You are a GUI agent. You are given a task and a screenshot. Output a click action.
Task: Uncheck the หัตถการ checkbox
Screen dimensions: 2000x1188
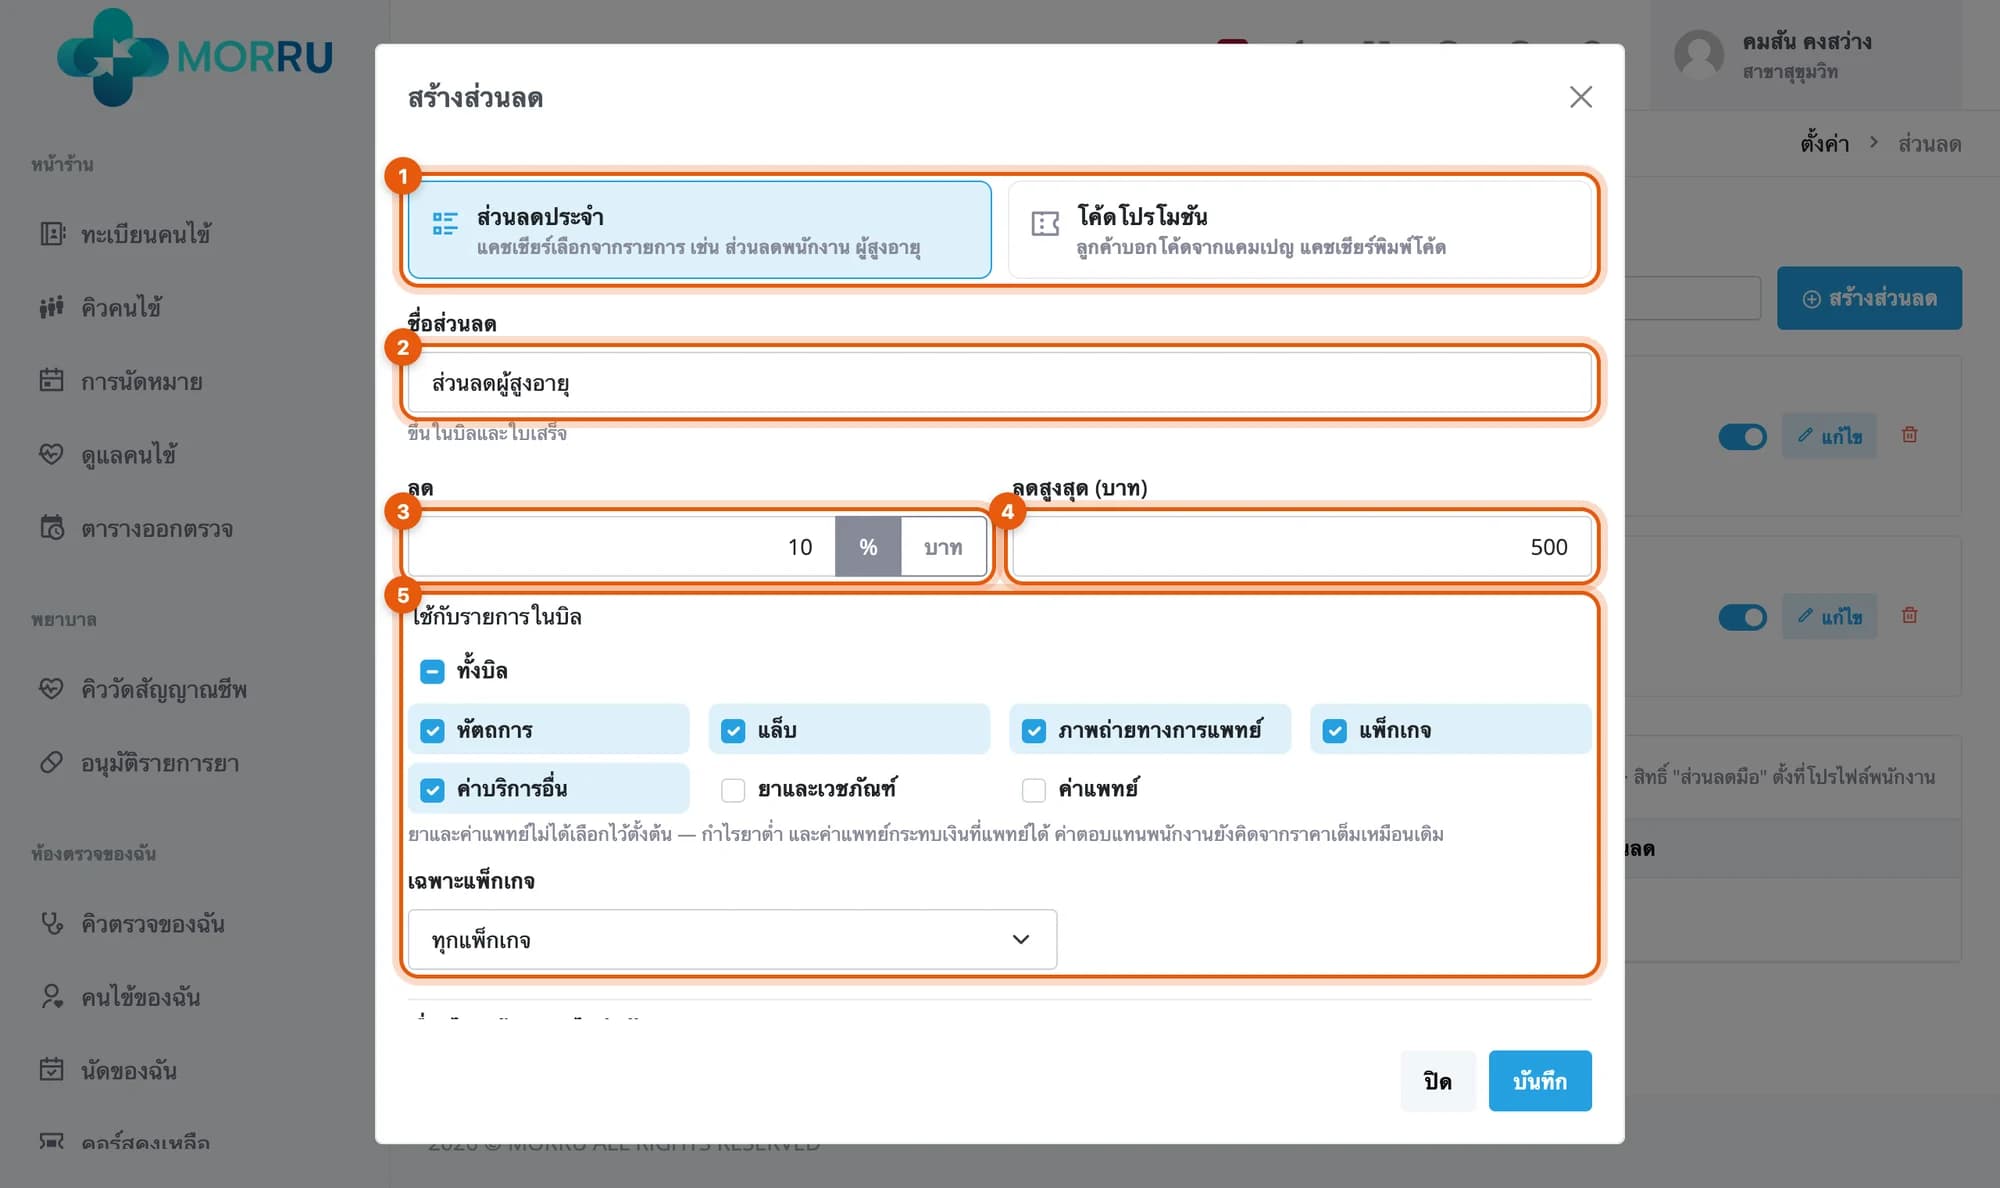pyautogui.click(x=432, y=731)
